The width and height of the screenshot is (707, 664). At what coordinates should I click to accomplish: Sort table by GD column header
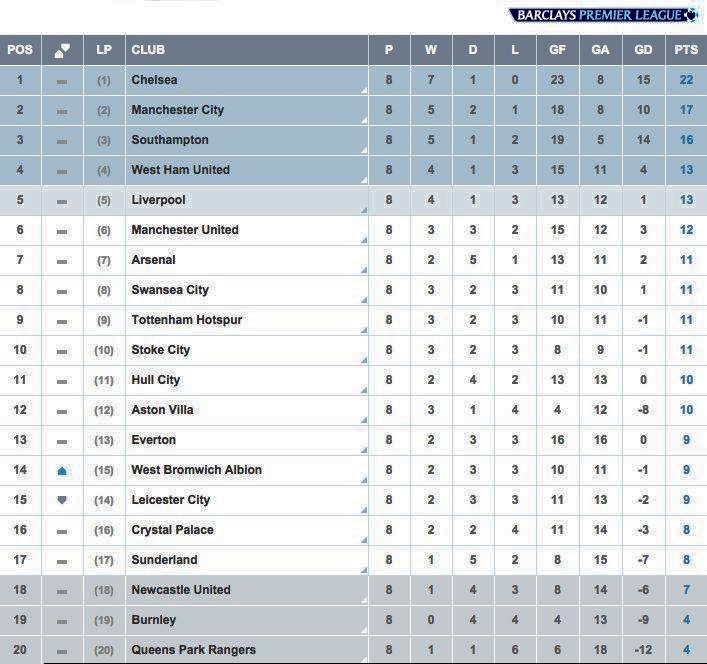(x=643, y=50)
